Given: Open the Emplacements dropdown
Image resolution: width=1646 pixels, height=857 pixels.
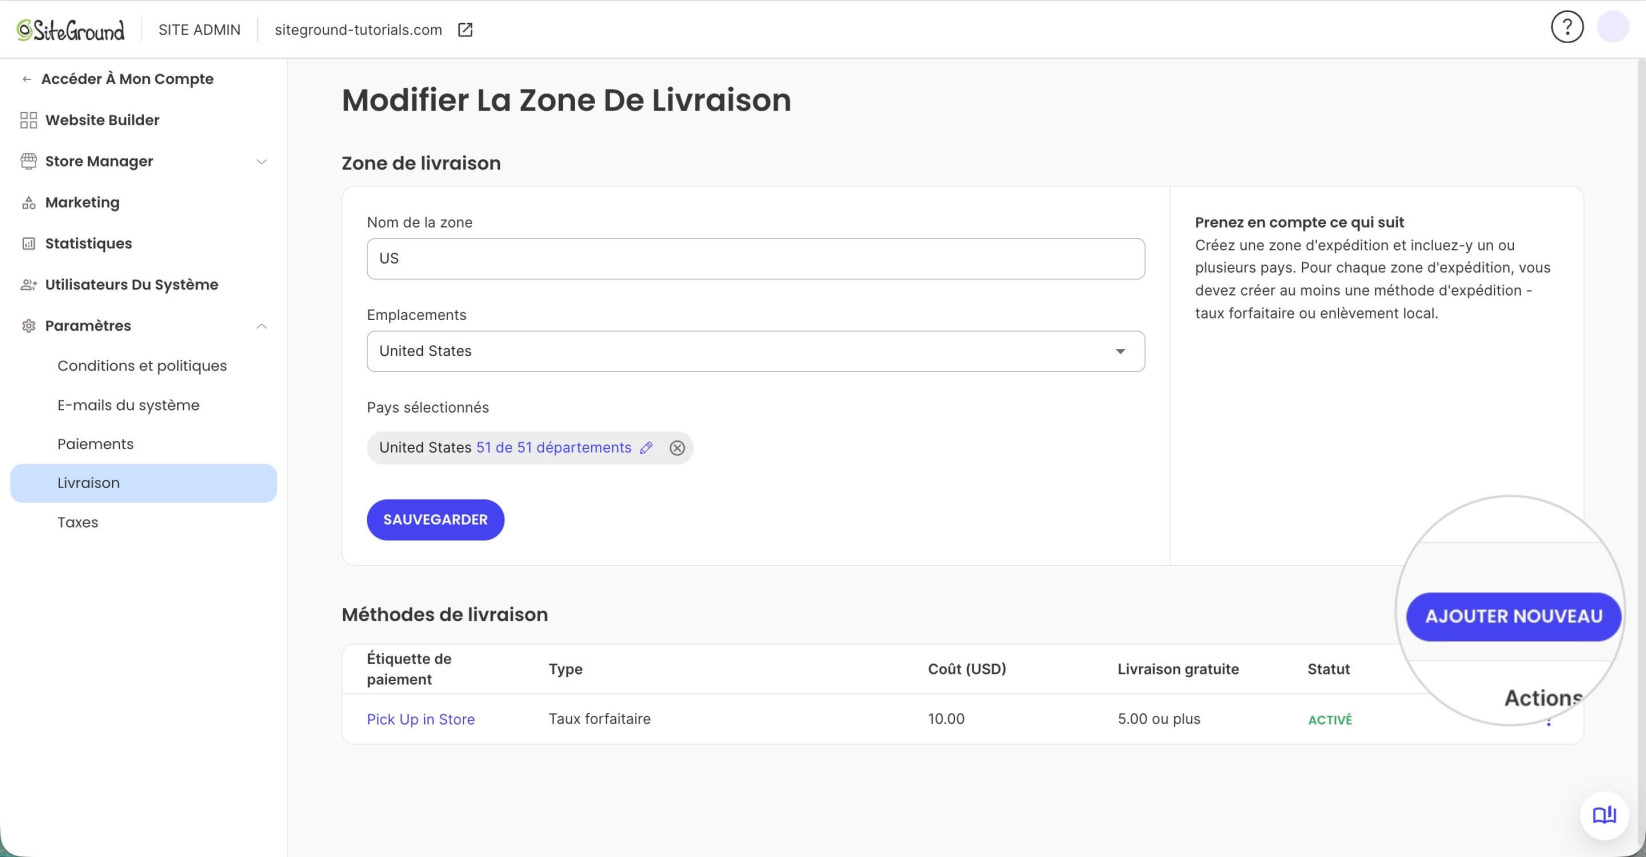Looking at the screenshot, I should 756,351.
